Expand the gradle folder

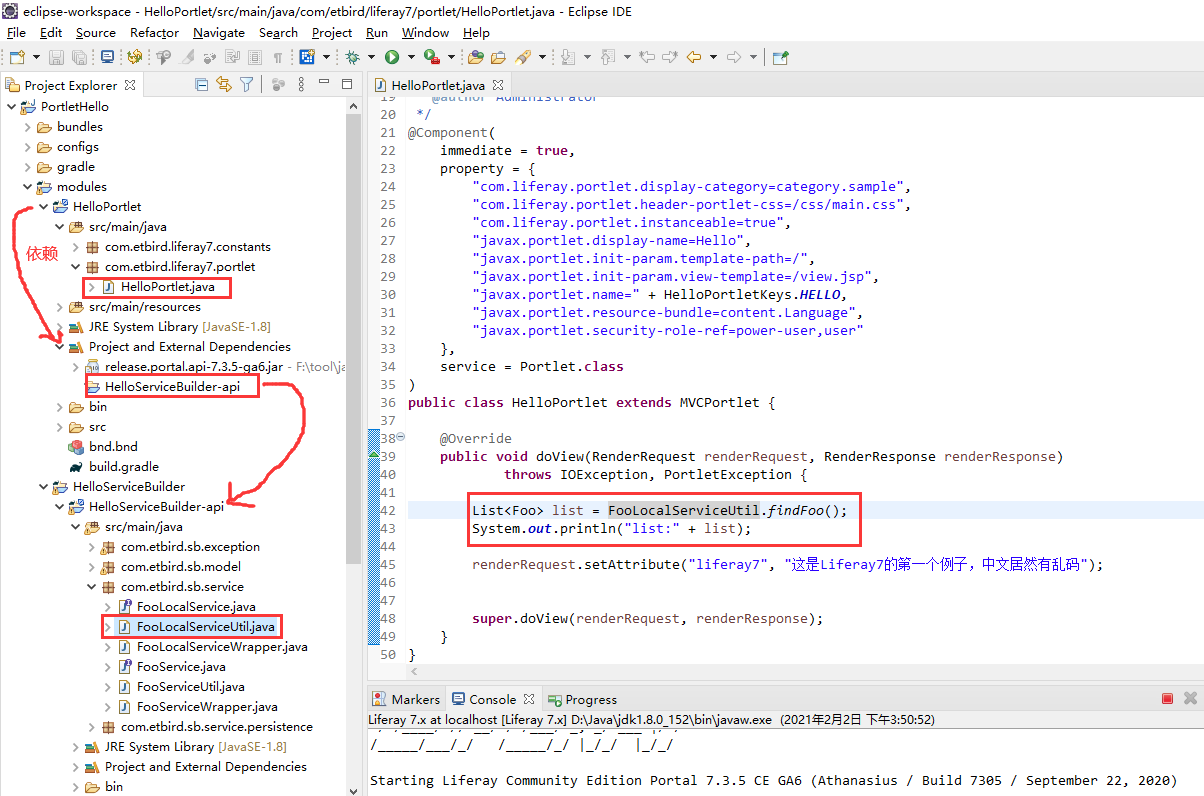coord(28,167)
